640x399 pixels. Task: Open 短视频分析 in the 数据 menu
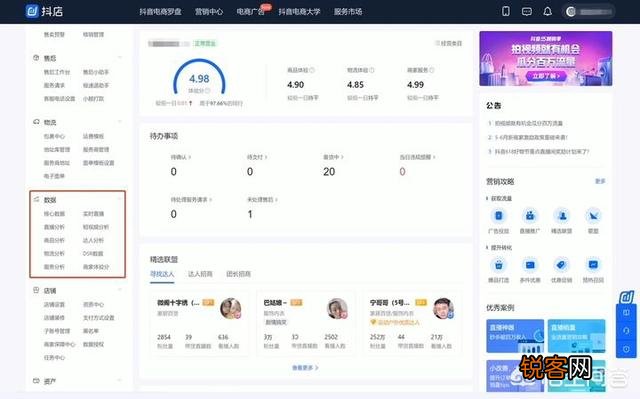96,227
